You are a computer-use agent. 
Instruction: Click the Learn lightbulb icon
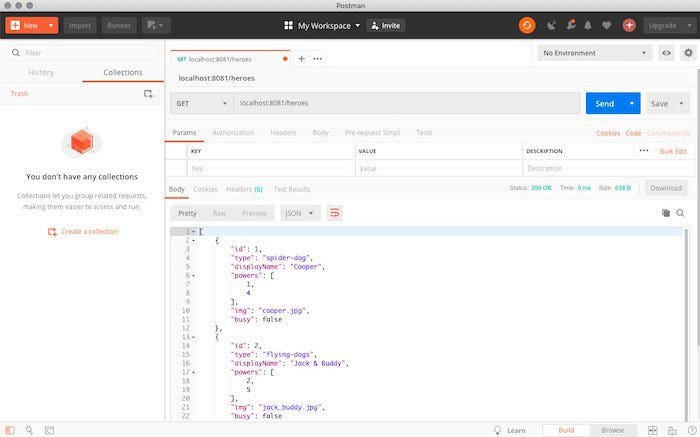[497, 430]
